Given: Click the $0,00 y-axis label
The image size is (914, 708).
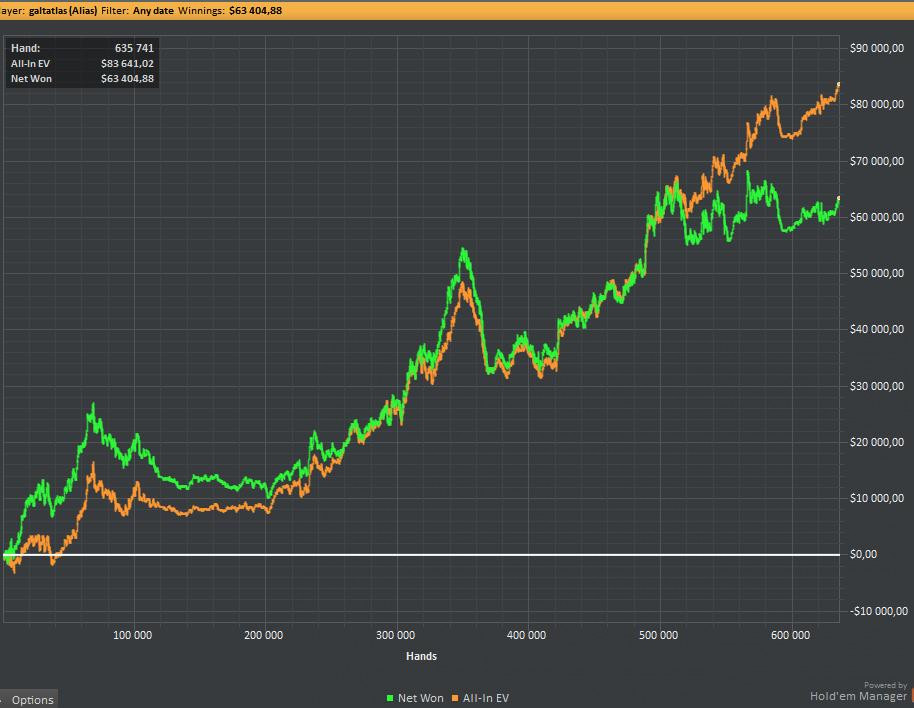Looking at the screenshot, I should click(x=863, y=554).
